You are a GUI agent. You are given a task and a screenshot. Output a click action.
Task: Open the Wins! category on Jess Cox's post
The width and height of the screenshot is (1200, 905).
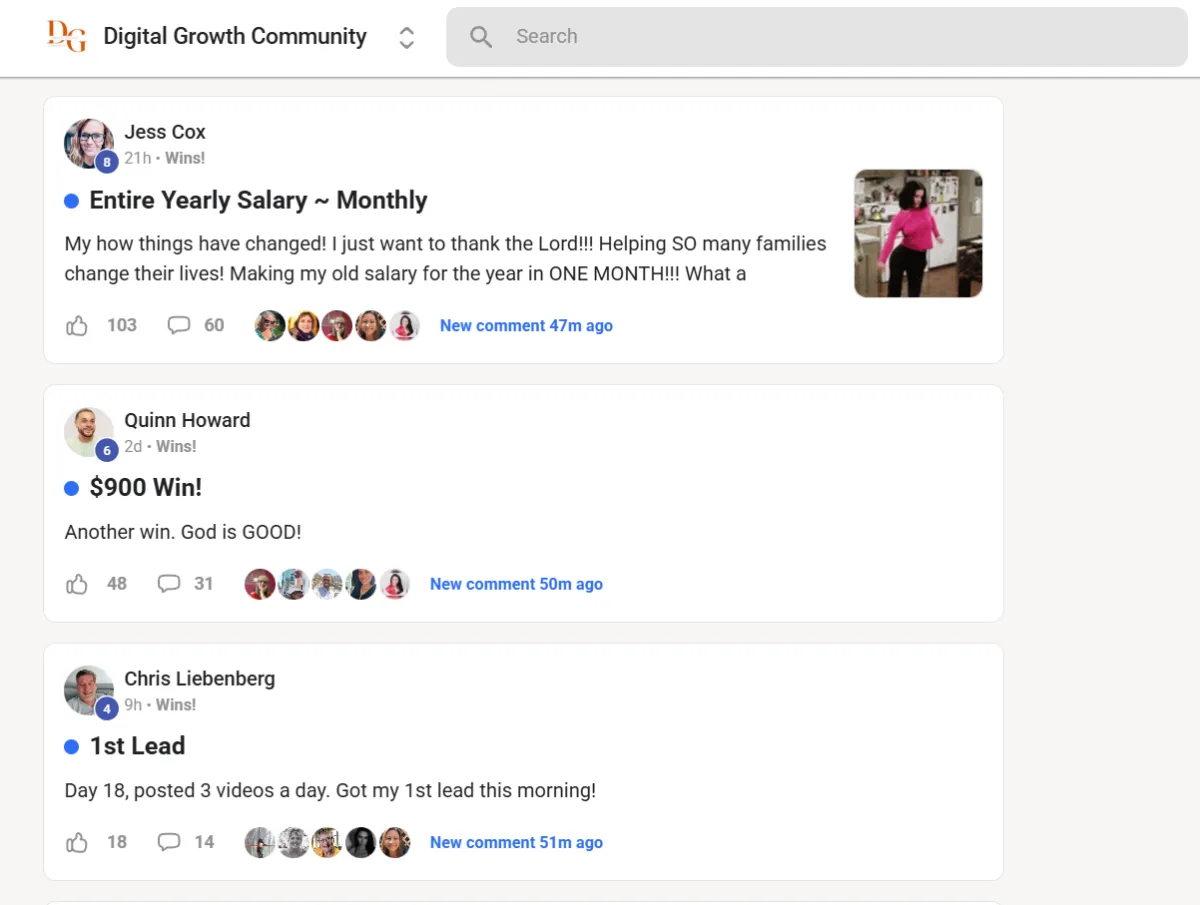click(x=185, y=158)
